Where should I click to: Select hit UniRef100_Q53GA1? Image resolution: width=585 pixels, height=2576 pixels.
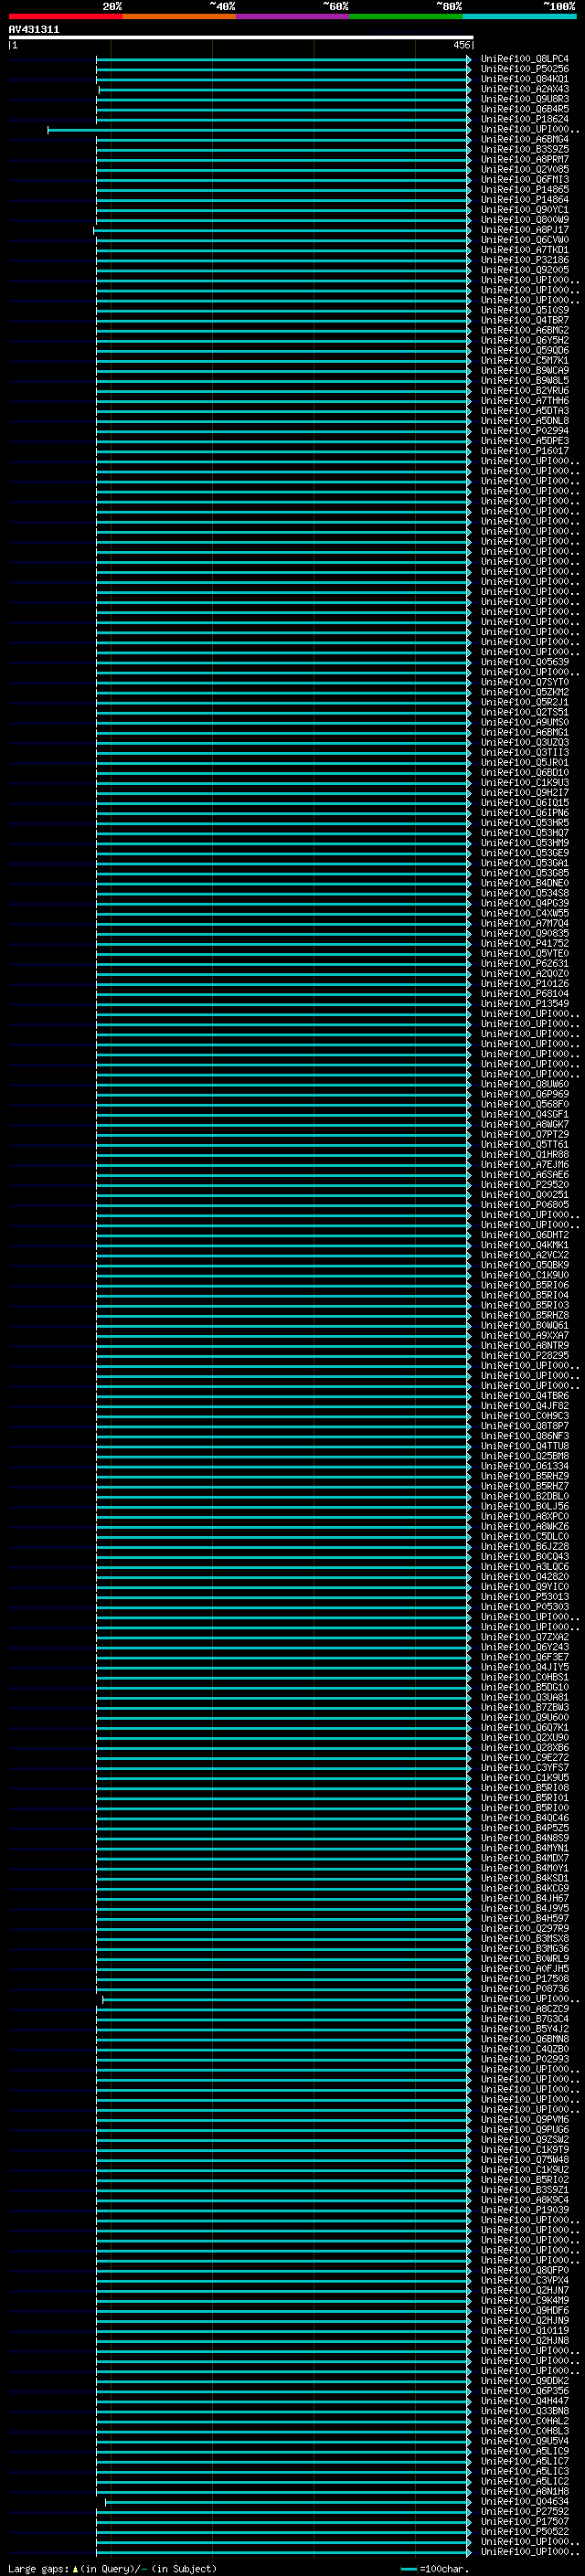[525, 863]
